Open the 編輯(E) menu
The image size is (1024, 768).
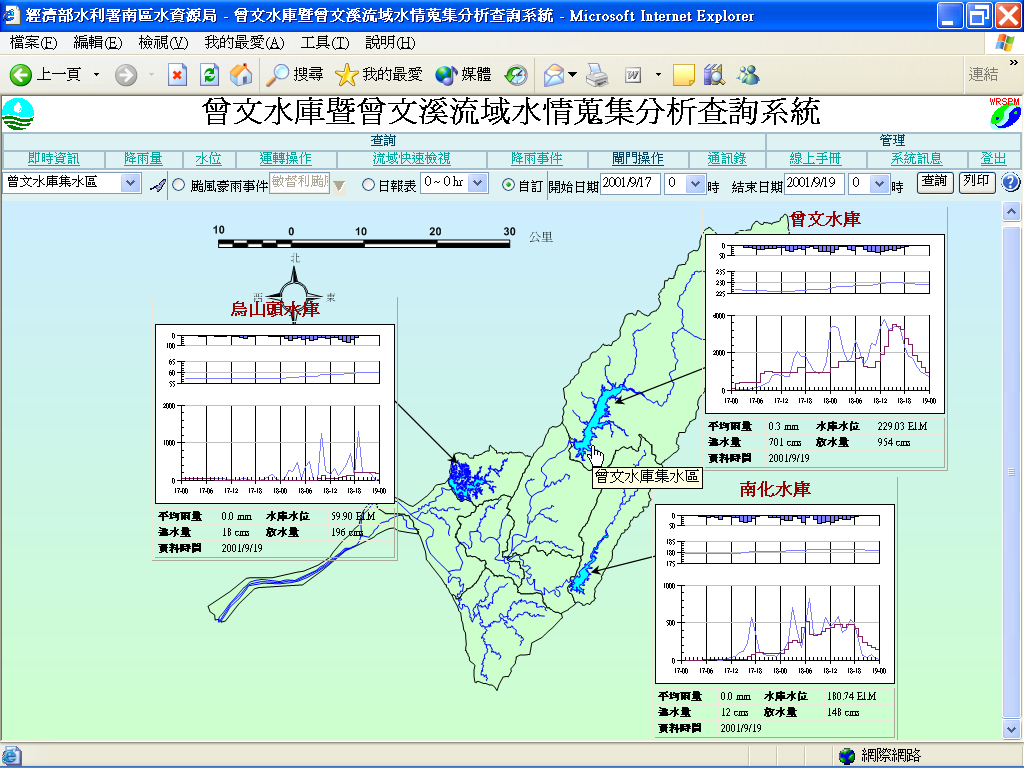(98, 43)
